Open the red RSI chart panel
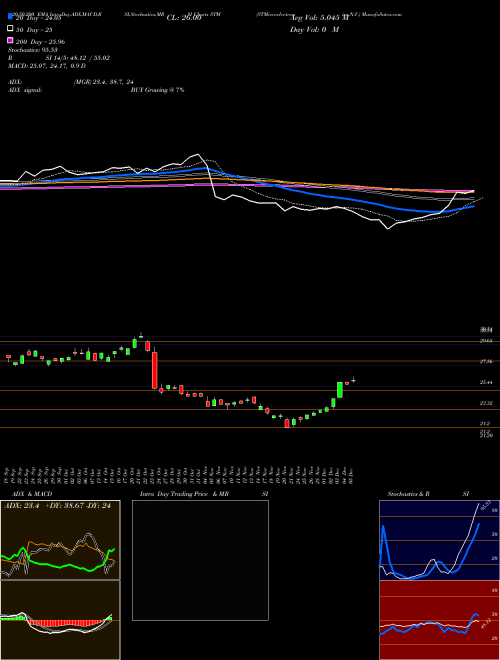500x660 pixels. coord(439,620)
